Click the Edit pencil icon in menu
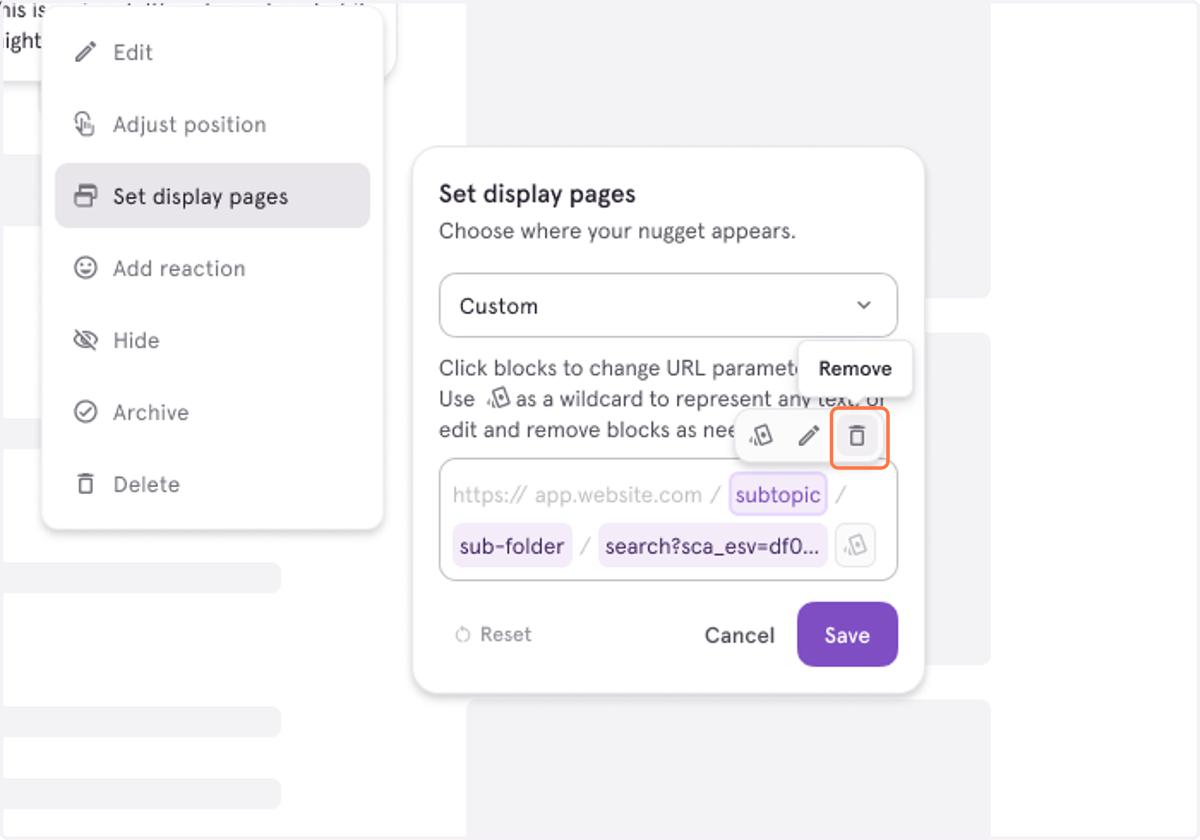Screen dimensions: 1200x840 [86, 52]
